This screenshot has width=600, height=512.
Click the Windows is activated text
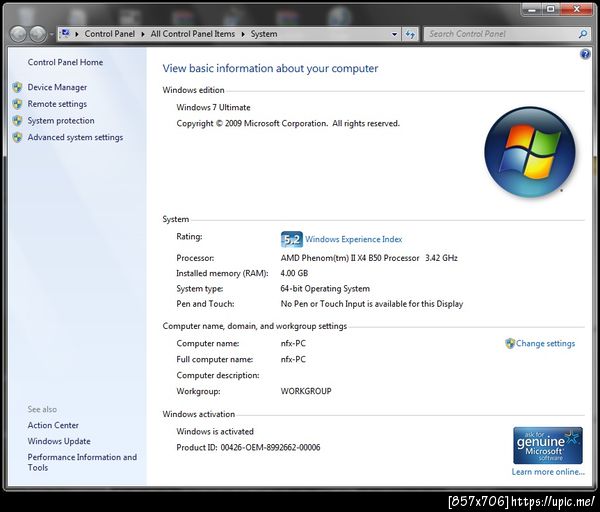pyautogui.click(x=215, y=432)
